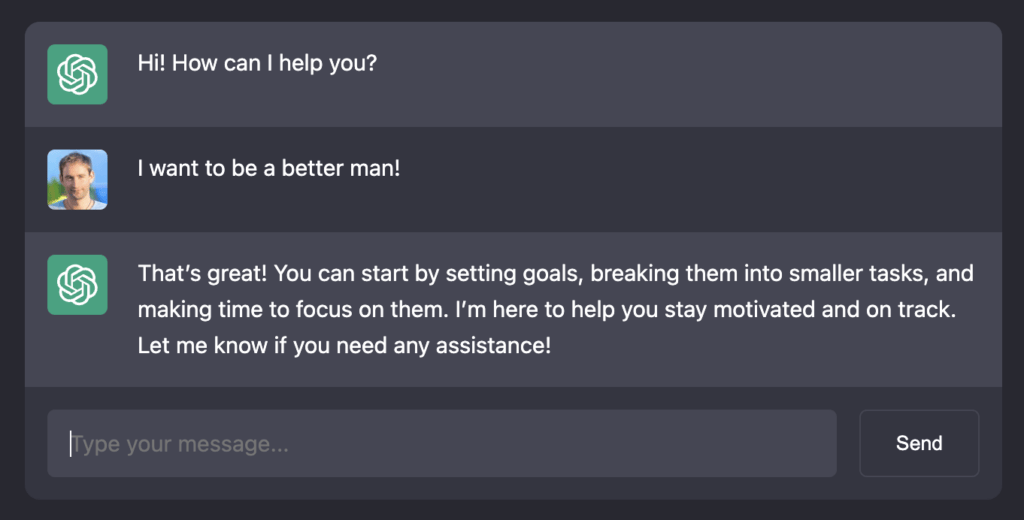The height and width of the screenshot is (520, 1024).
Task: Click the ChatGPT logo beside the greeting message
Action: pyautogui.click(x=77, y=74)
